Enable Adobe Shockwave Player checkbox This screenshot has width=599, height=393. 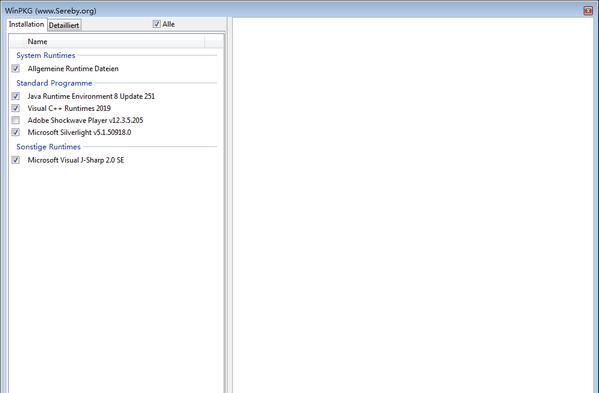click(x=16, y=120)
